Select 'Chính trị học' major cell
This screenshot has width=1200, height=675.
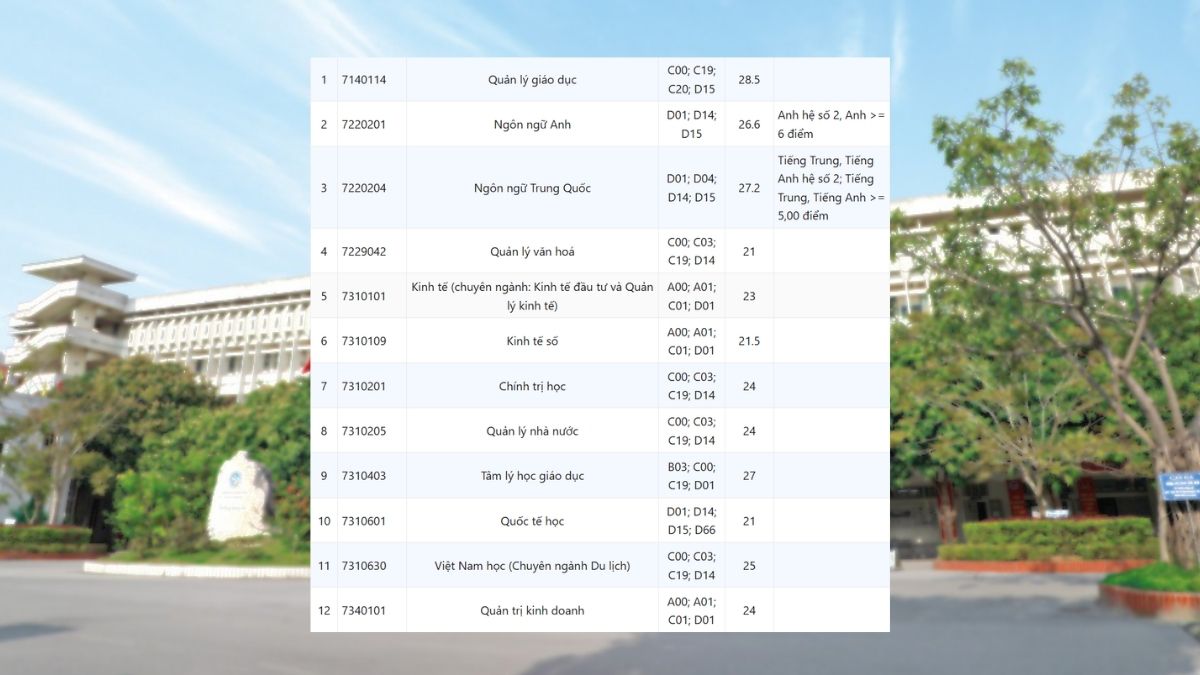point(532,386)
